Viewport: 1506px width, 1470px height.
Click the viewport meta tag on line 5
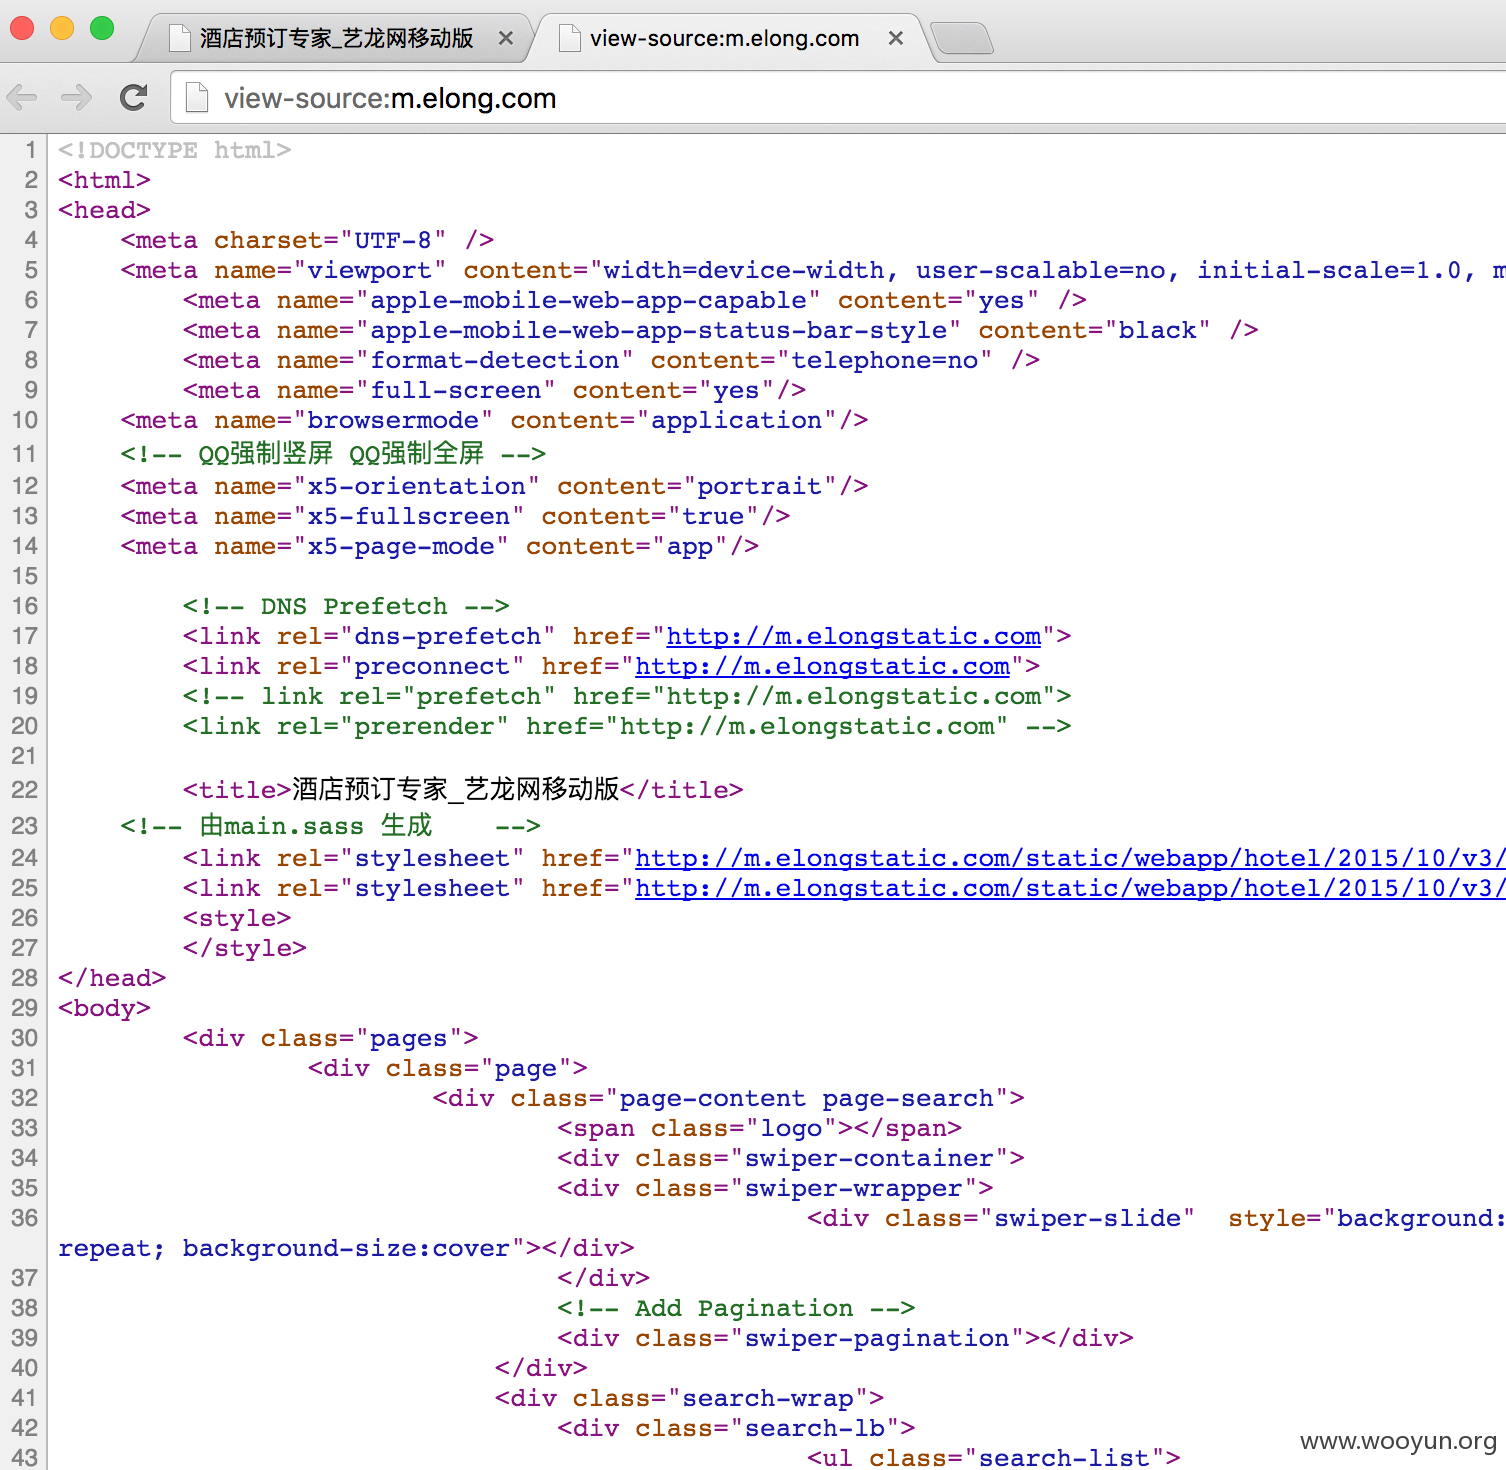[x=813, y=270]
